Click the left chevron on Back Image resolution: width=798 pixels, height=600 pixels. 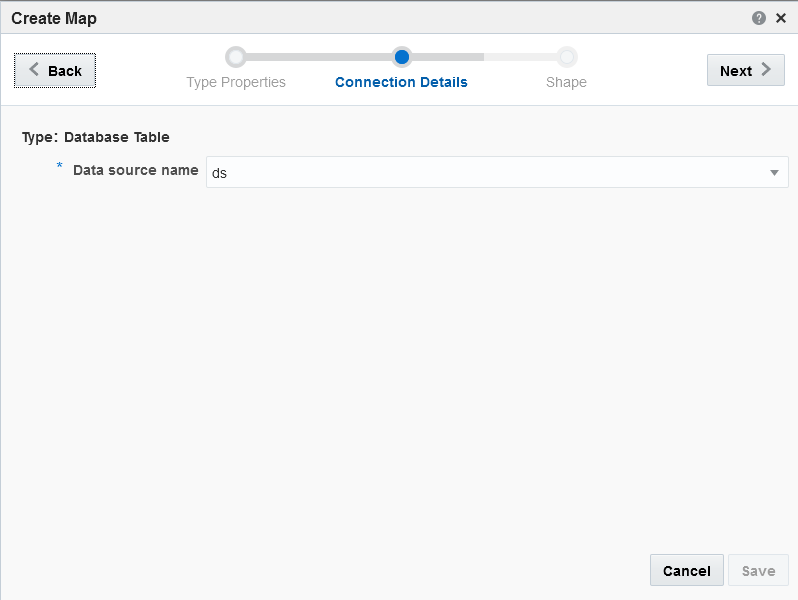(x=34, y=69)
